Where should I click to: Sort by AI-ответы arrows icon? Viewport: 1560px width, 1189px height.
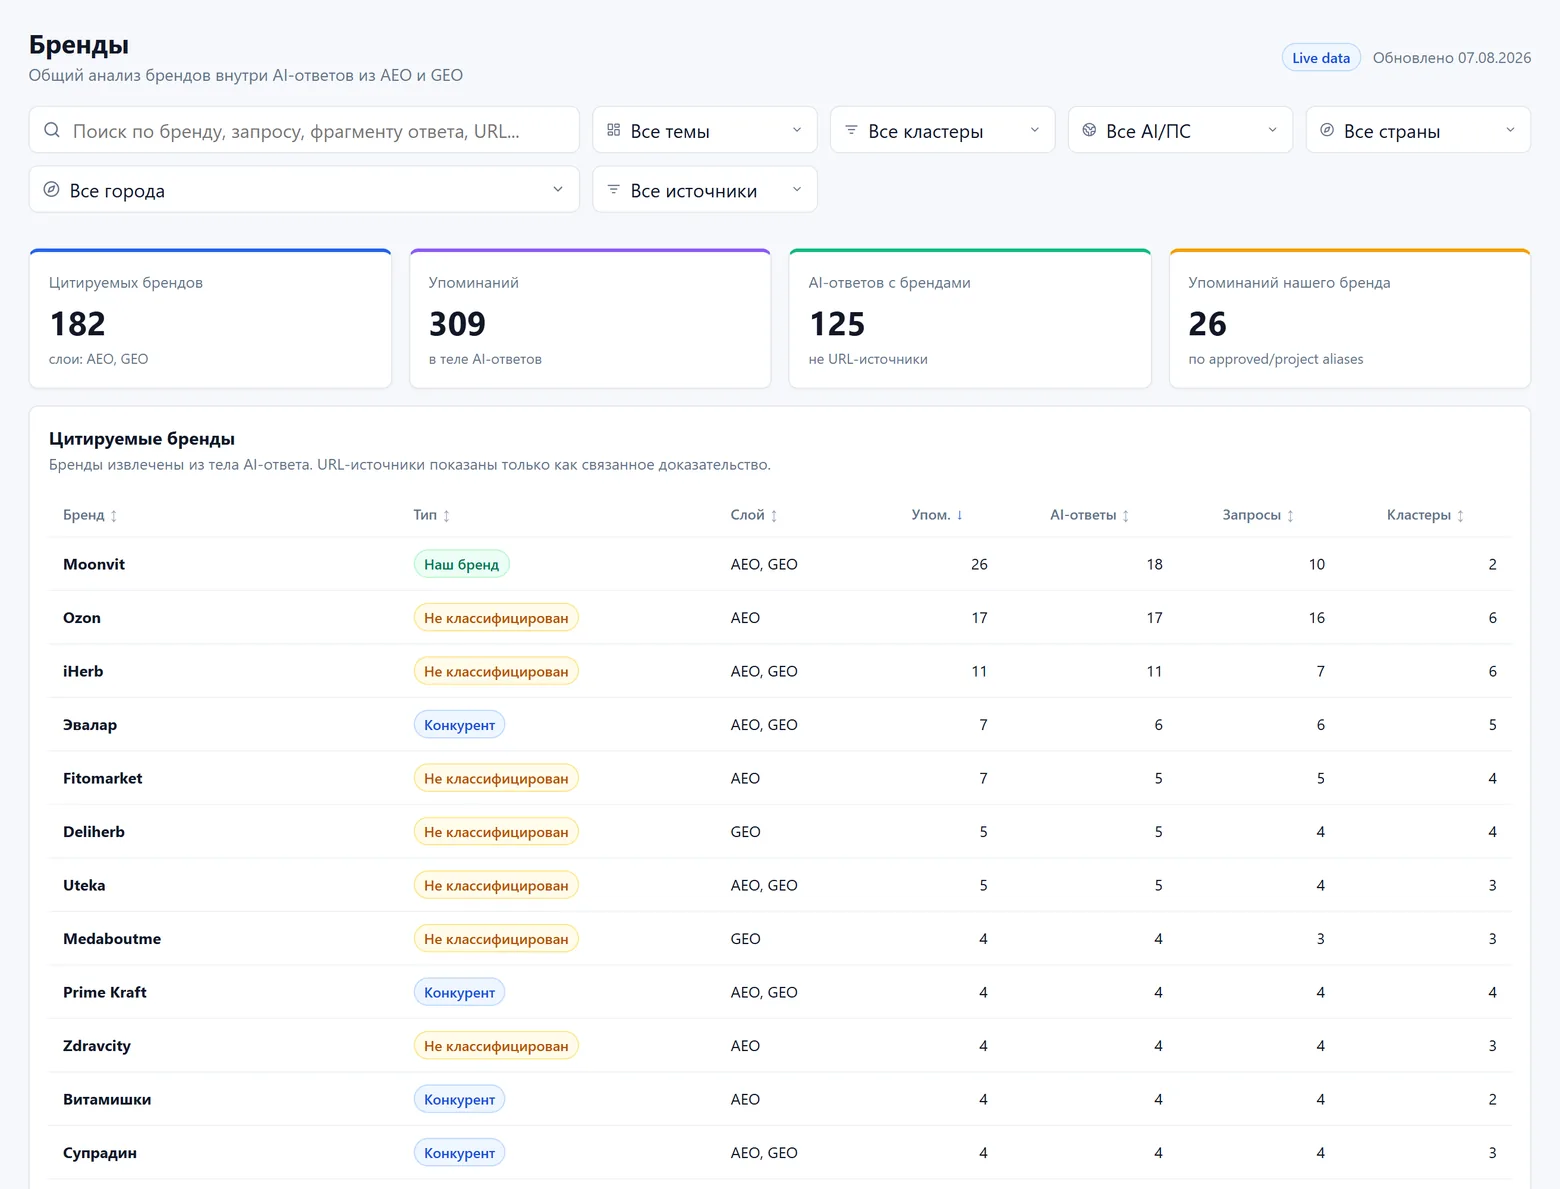click(x=1126, y=516)
